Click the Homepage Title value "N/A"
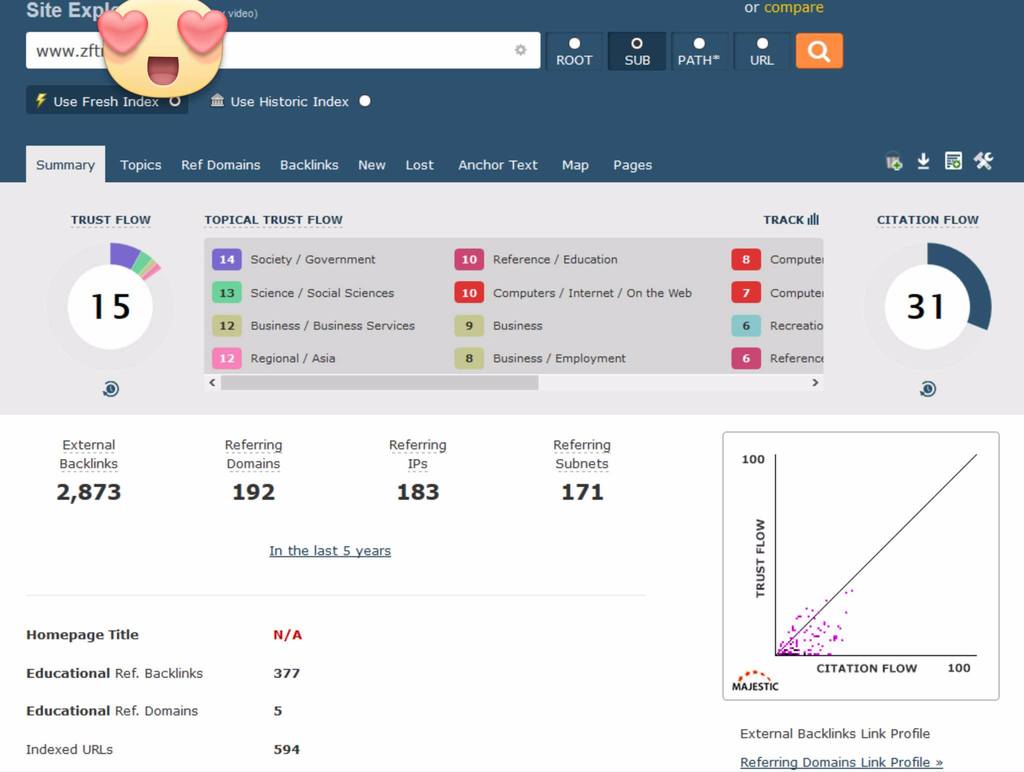The width and height of the screenshot is (1024, 772). click(x=287, y=635)
